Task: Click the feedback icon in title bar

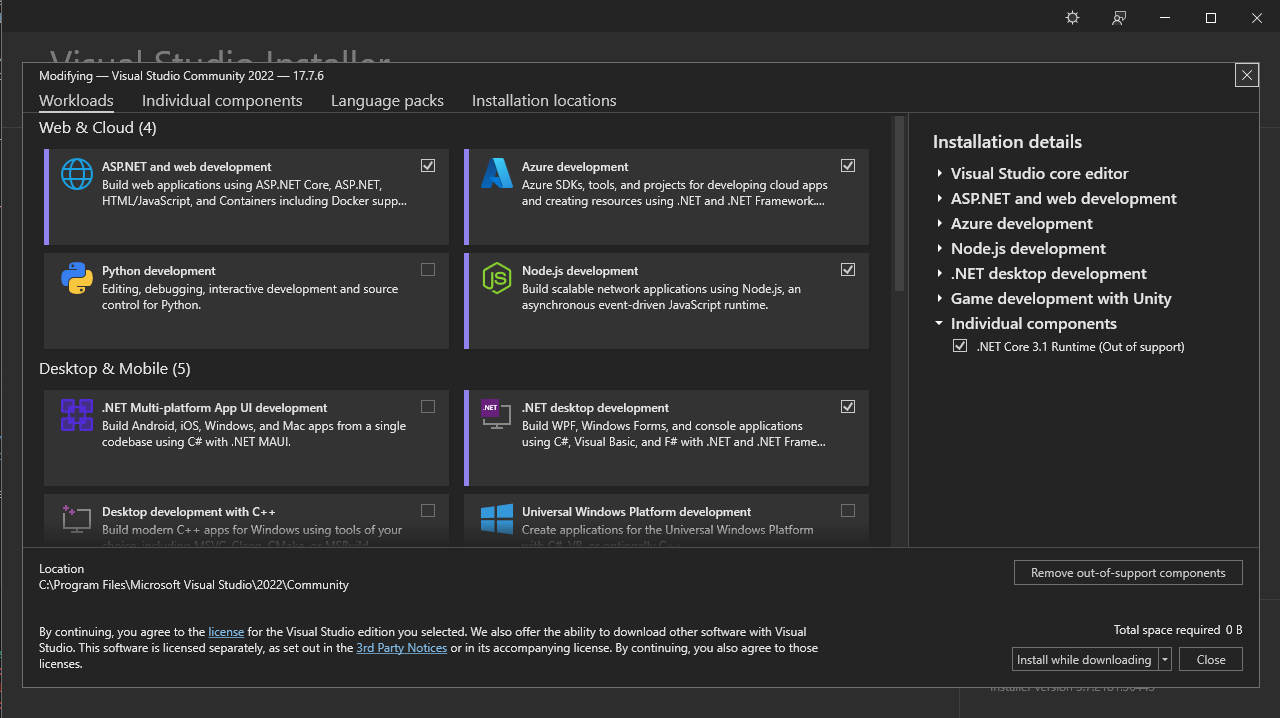Action: tap(1119, 18)
